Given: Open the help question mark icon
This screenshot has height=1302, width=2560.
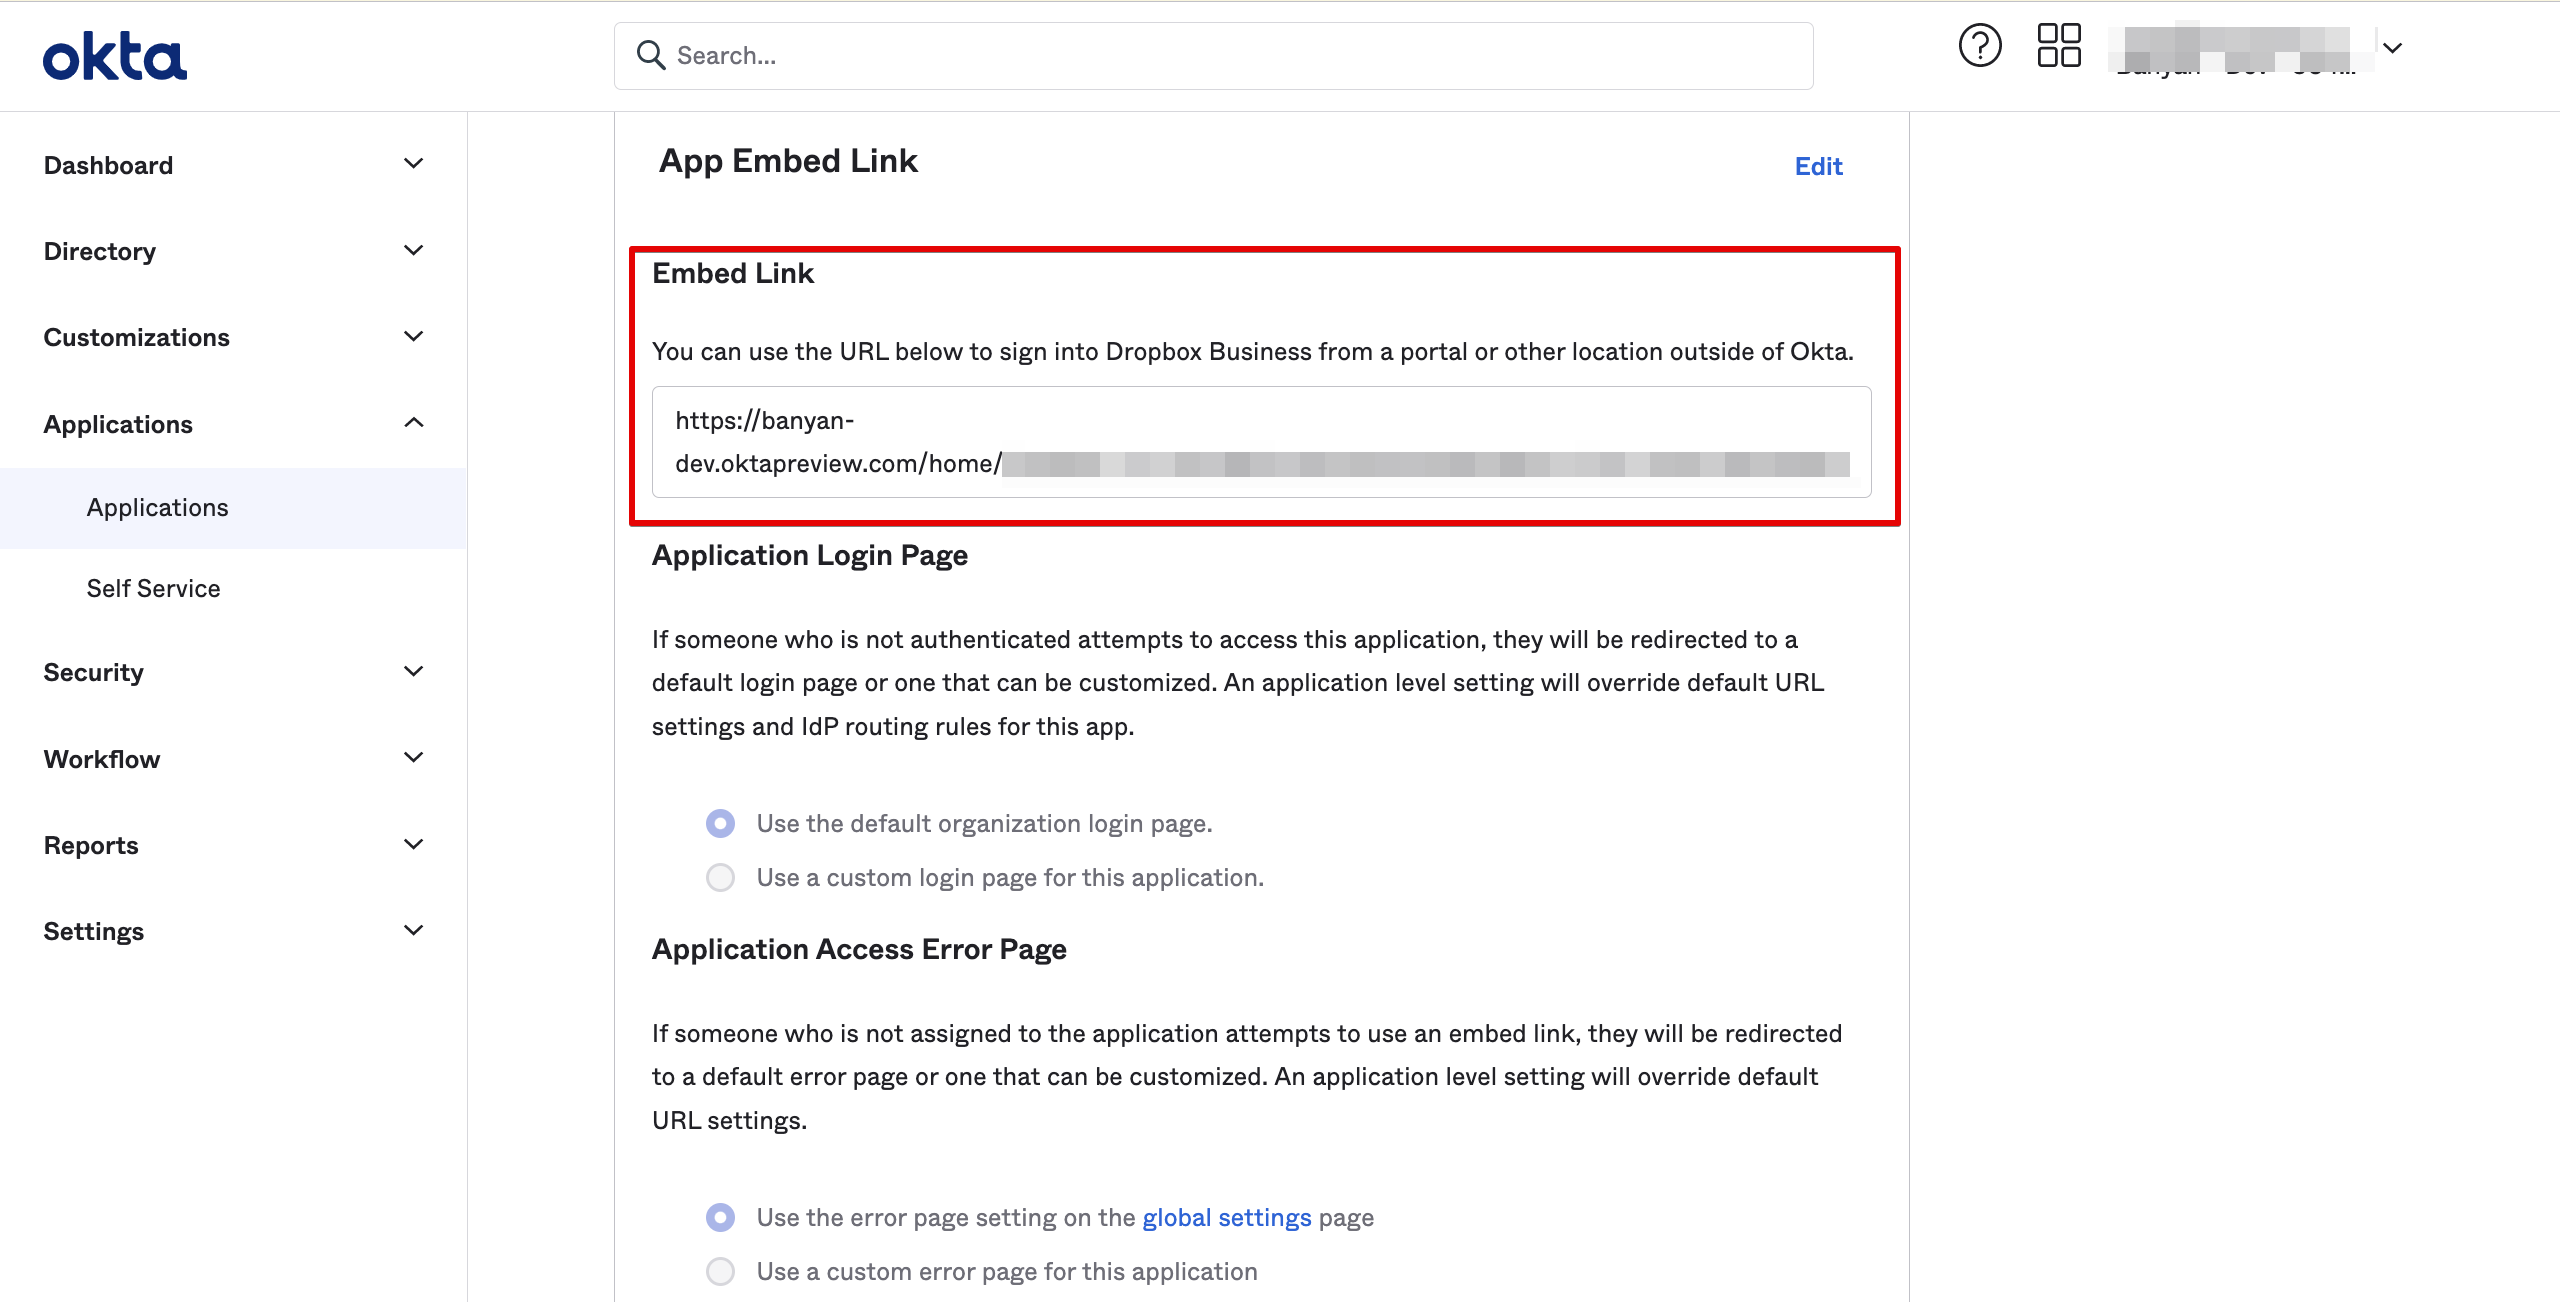Looking at the screenshot, I should tap(1979, 46).
